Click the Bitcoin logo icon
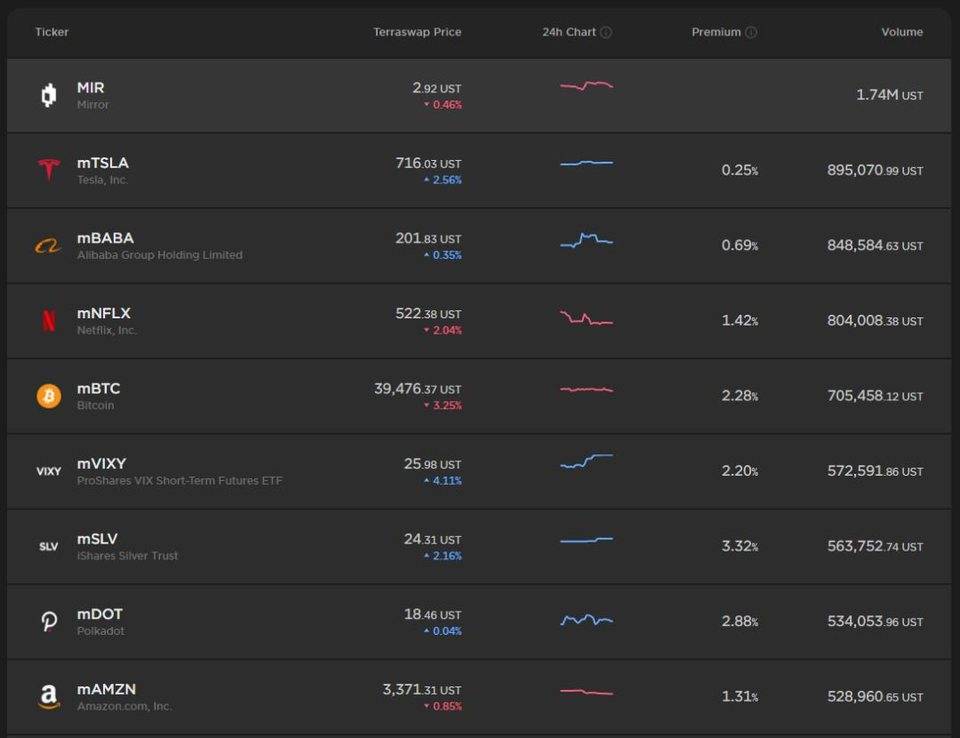 (49, 396)
